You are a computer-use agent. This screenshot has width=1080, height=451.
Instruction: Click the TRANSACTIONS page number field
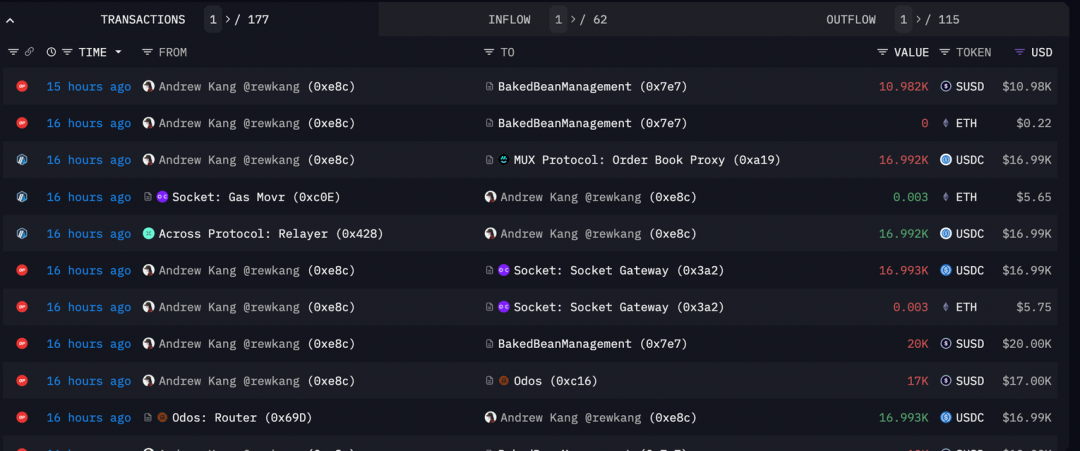pos(213,19)
